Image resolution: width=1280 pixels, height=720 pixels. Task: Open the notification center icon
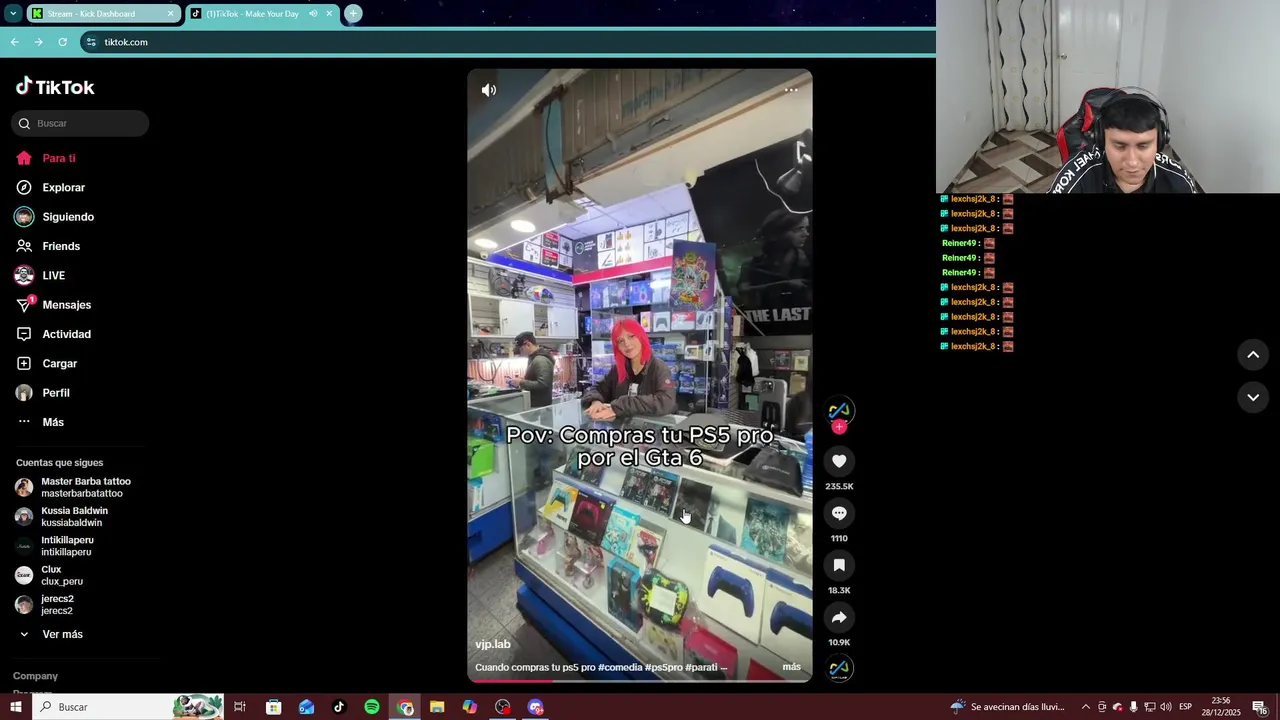1259,707
